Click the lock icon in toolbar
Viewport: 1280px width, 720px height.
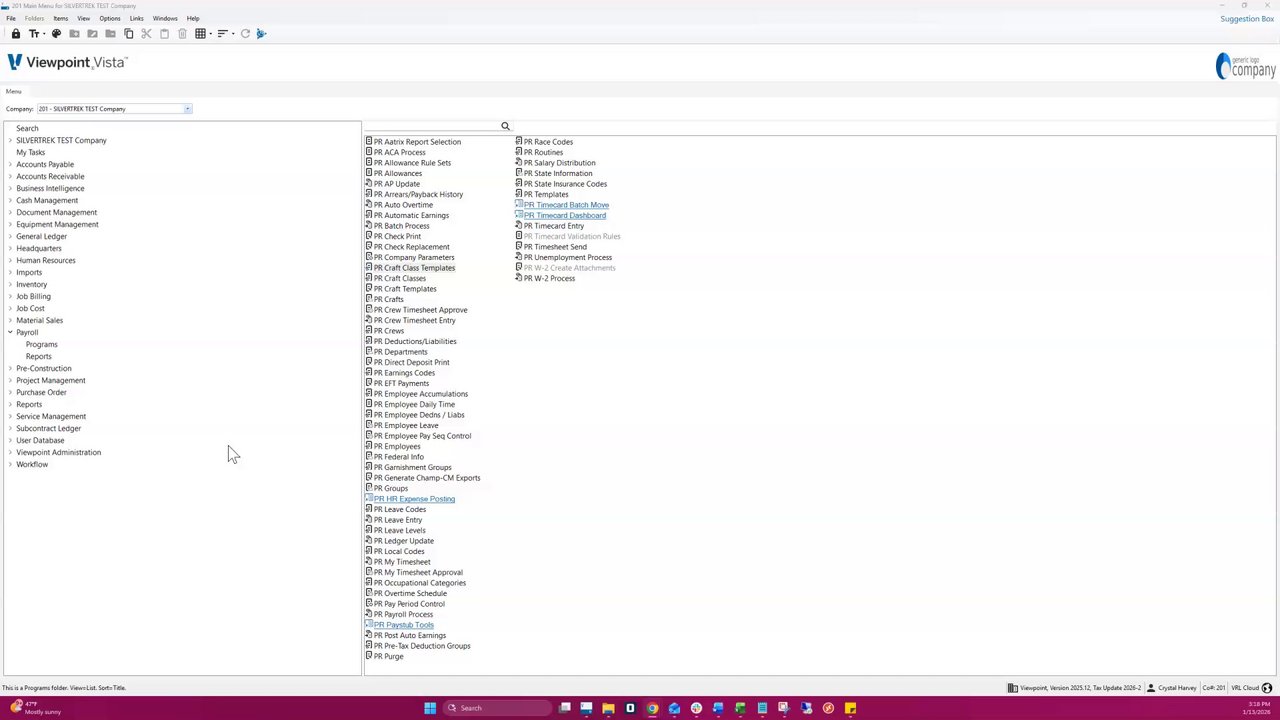click(16, 34)
